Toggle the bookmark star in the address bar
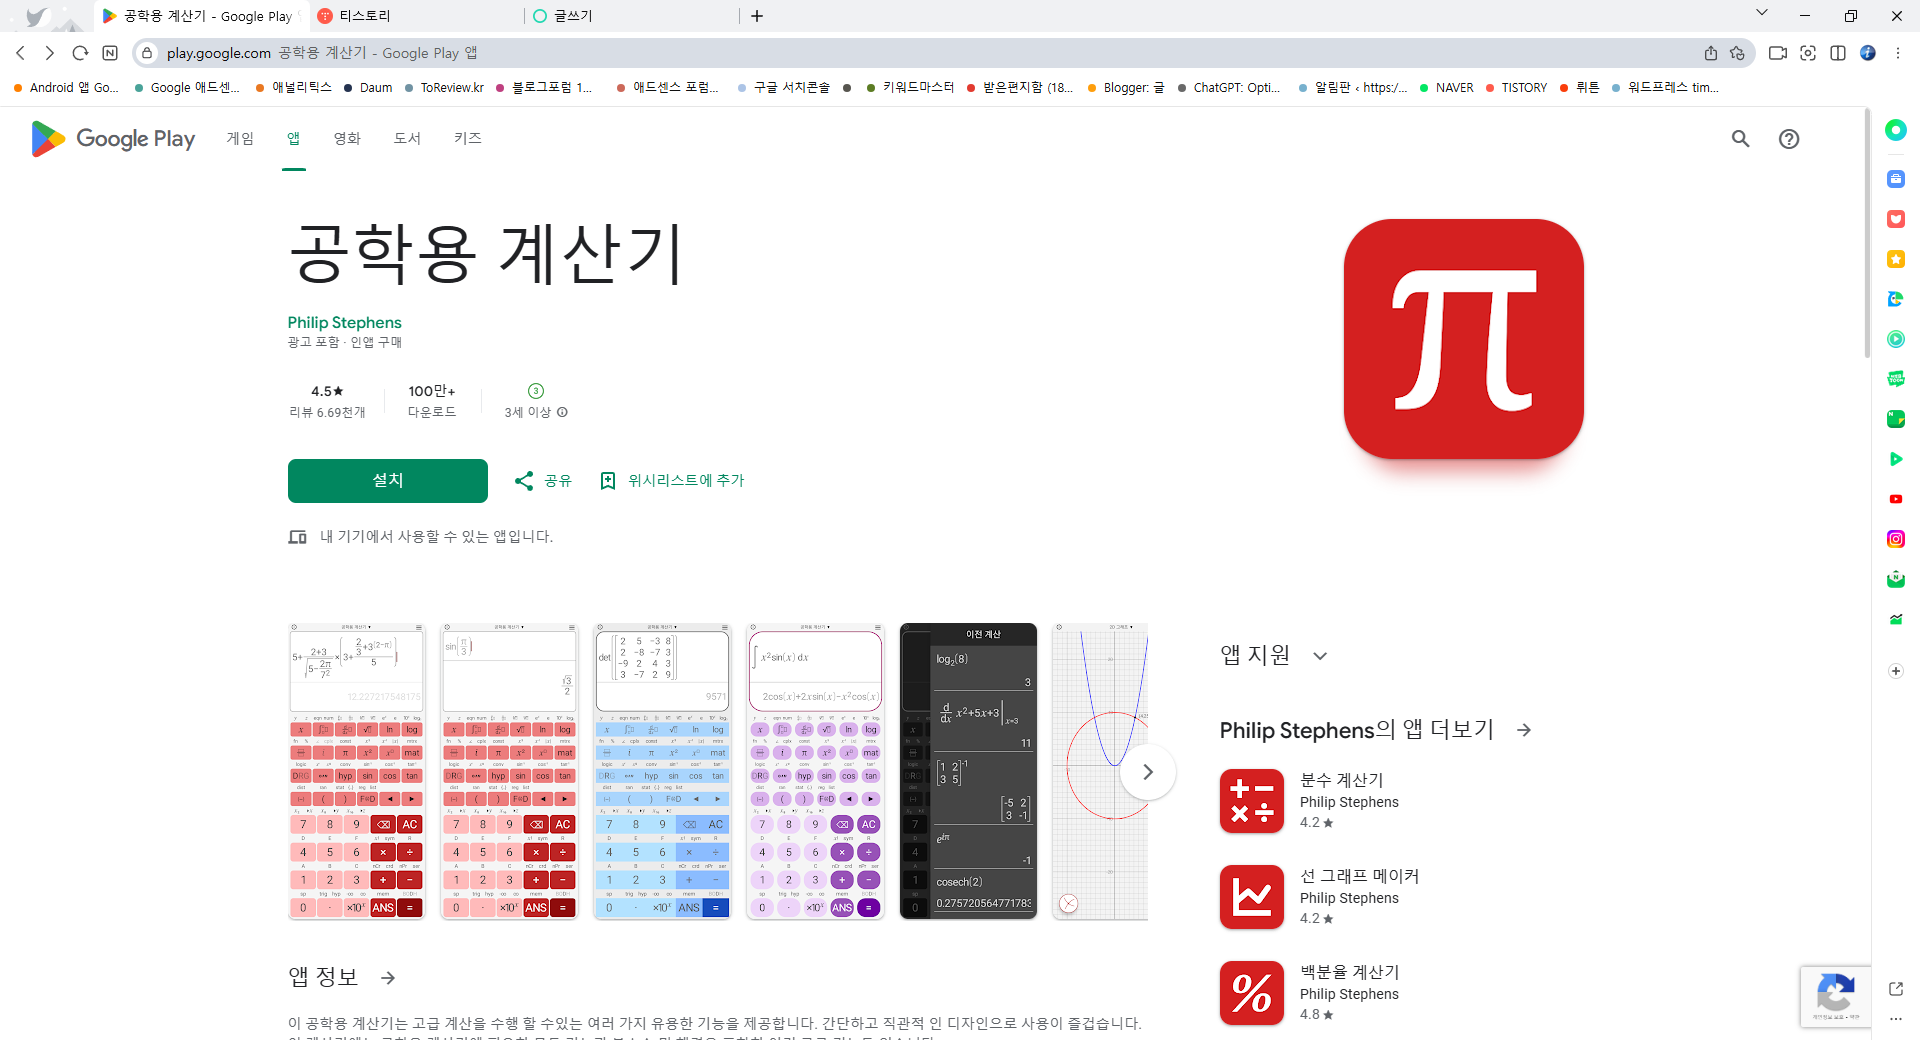 click(x=1738, y=53)
